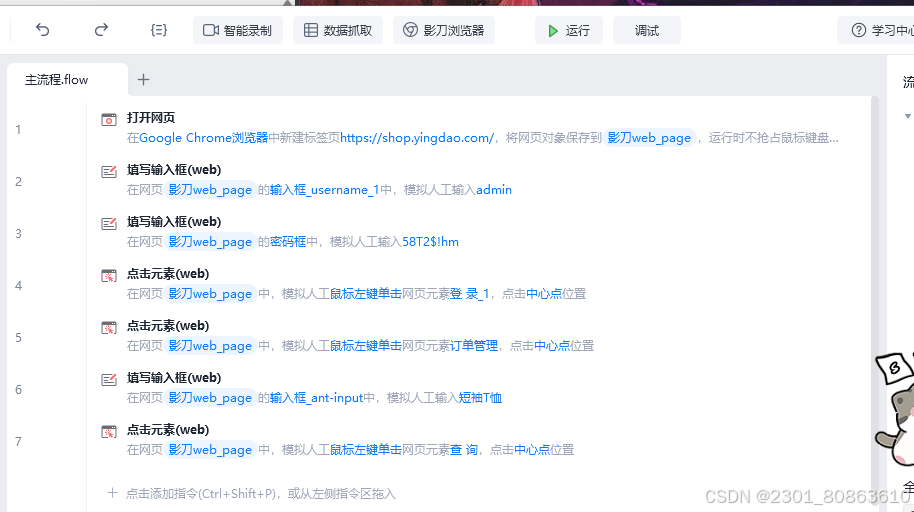This screenshot has height=512, width=914.
Task: Start debugging with 调试 button
Action: coord(646,30)
